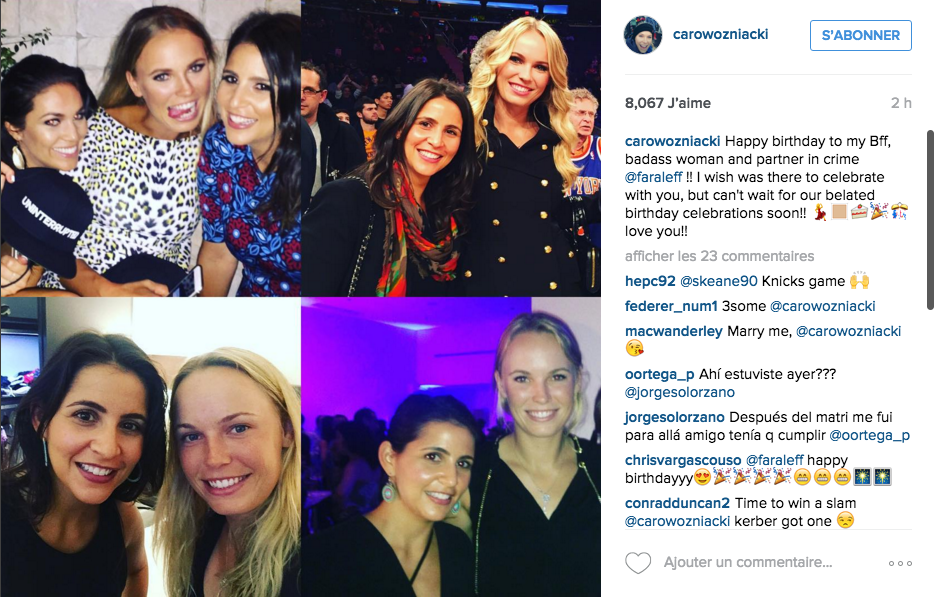Focus the 'Ajouter un commentaire' field
Viewport: 936px width, 597px height.
tap(747, 562)
